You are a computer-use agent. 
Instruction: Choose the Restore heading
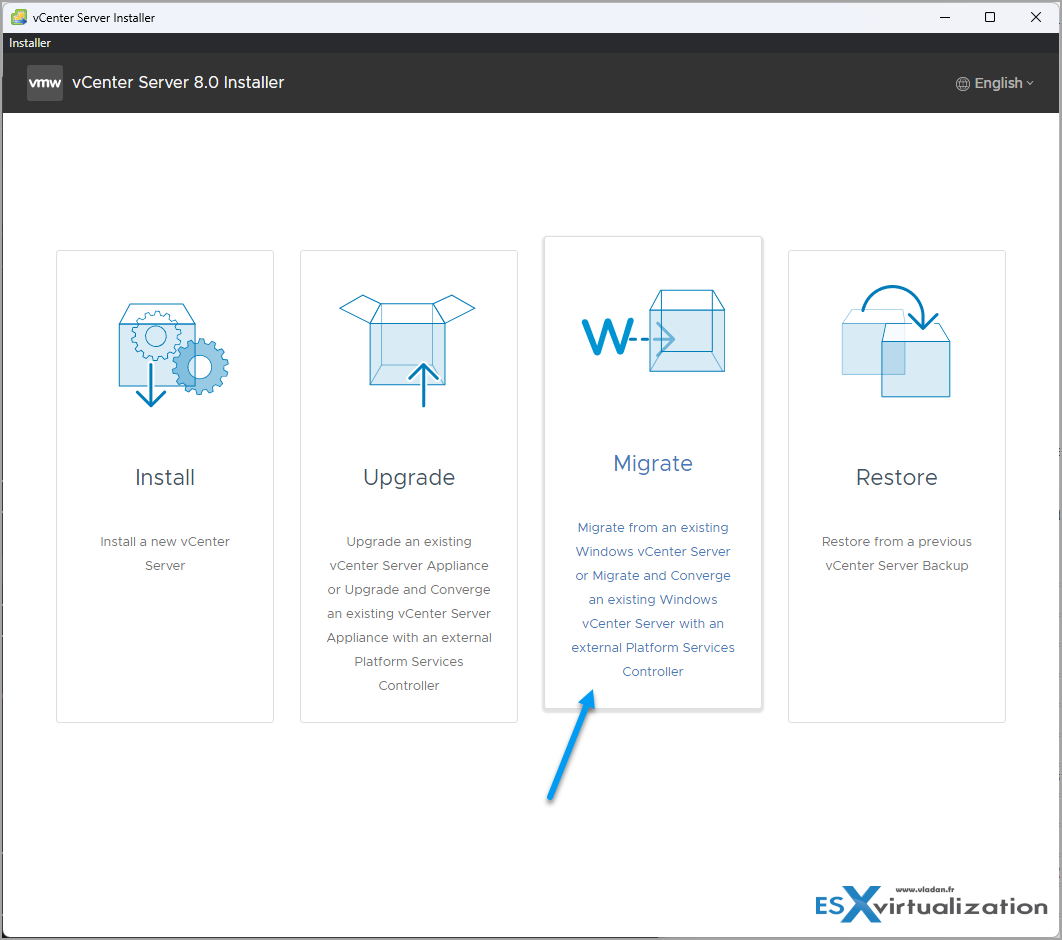pyautogui.click(x=897, y=477)
